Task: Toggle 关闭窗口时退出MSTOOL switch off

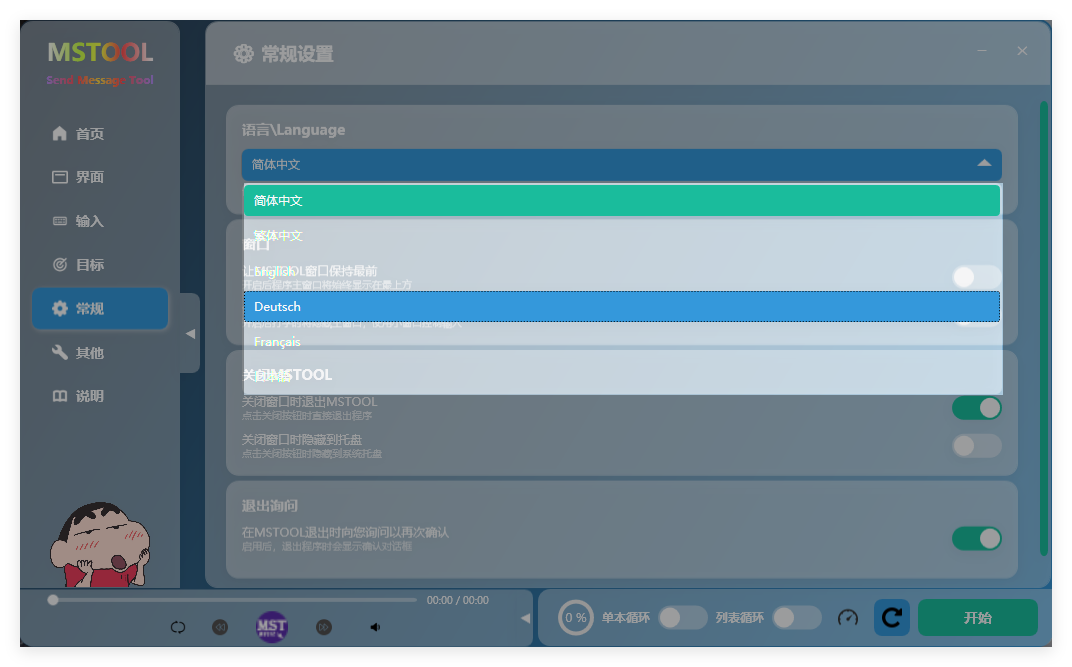Action: point(976,408)
